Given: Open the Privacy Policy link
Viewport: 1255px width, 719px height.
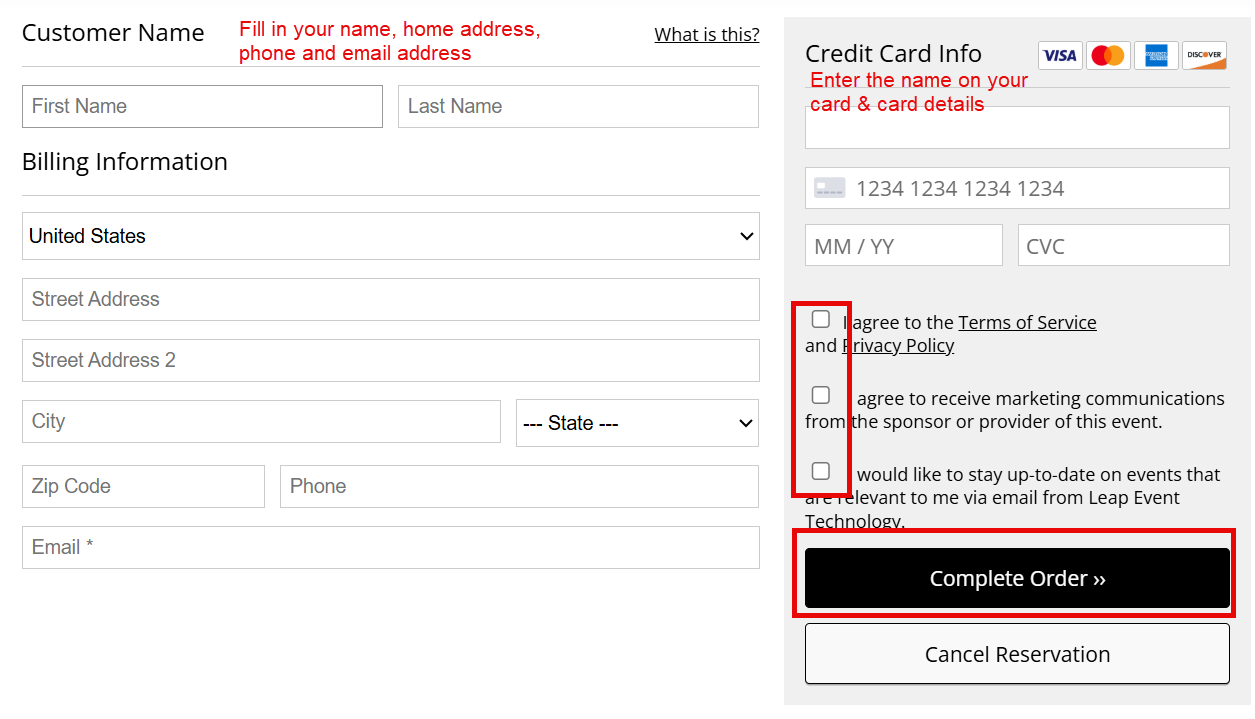Looking at the screenshot, I should (899, 345).
